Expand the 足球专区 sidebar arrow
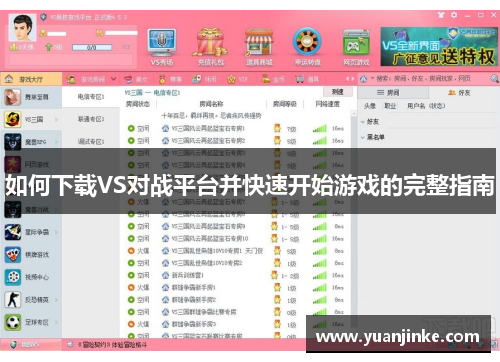Image resolution: width=500 pixels, height=362 pixels. [x=56, y=322]
